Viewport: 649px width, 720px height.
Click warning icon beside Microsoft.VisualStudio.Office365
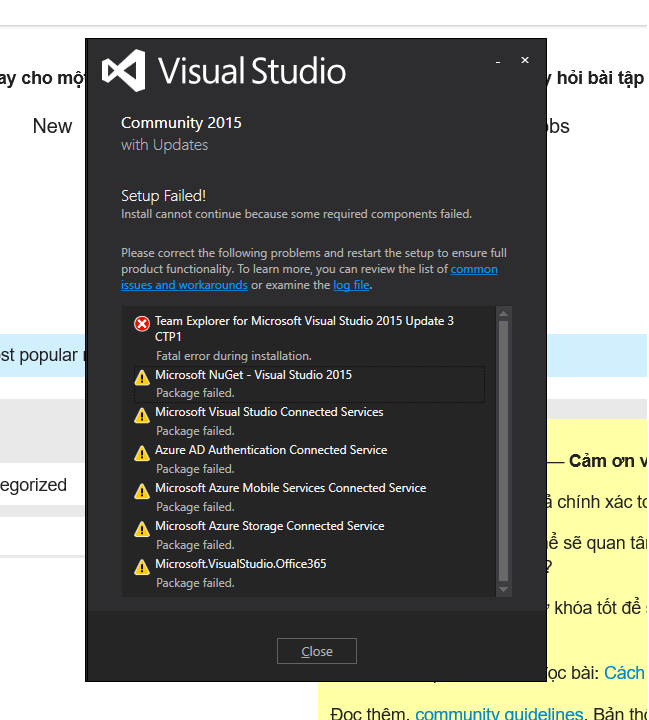pos(142,567)
